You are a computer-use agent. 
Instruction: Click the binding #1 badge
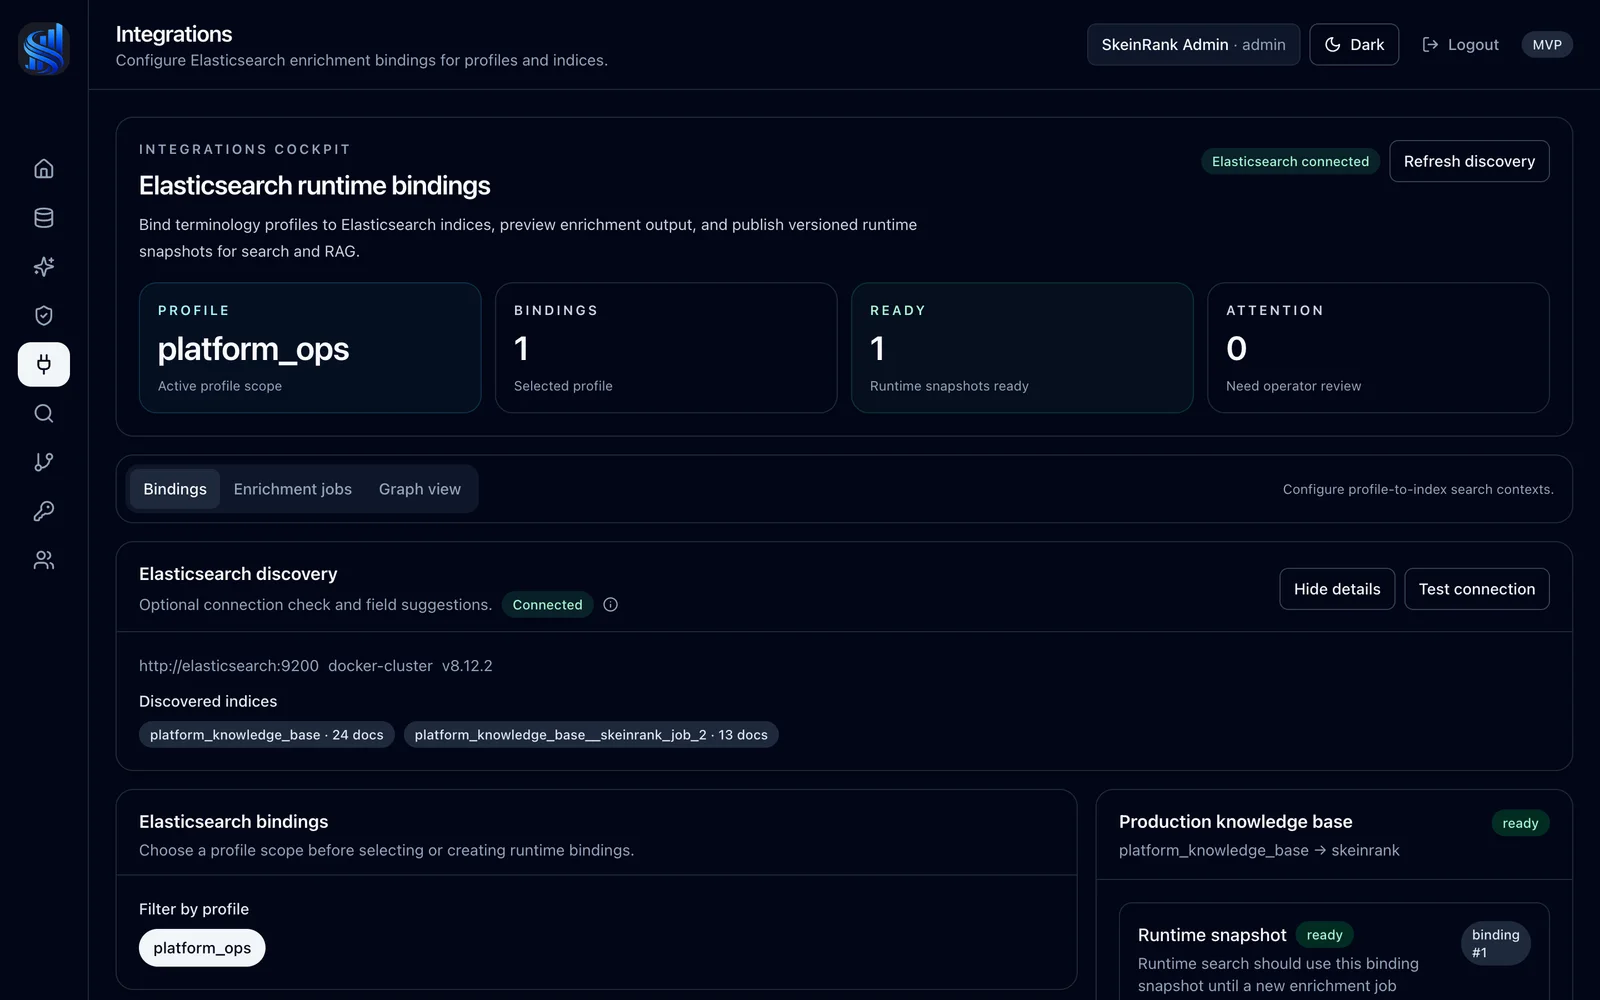(x=1496, y=943)
